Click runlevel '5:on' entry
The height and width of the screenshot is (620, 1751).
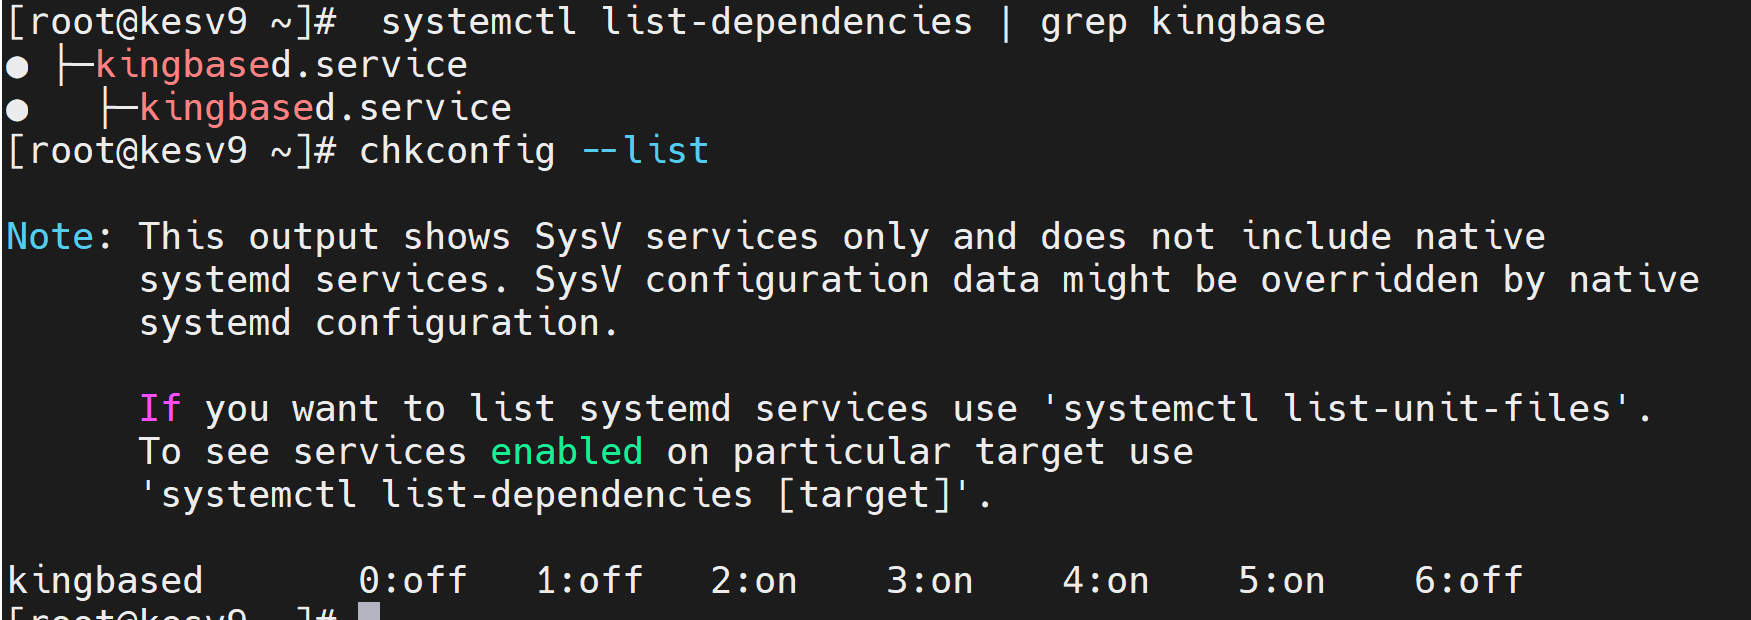pyautogui.click(x=1281, y=581)
